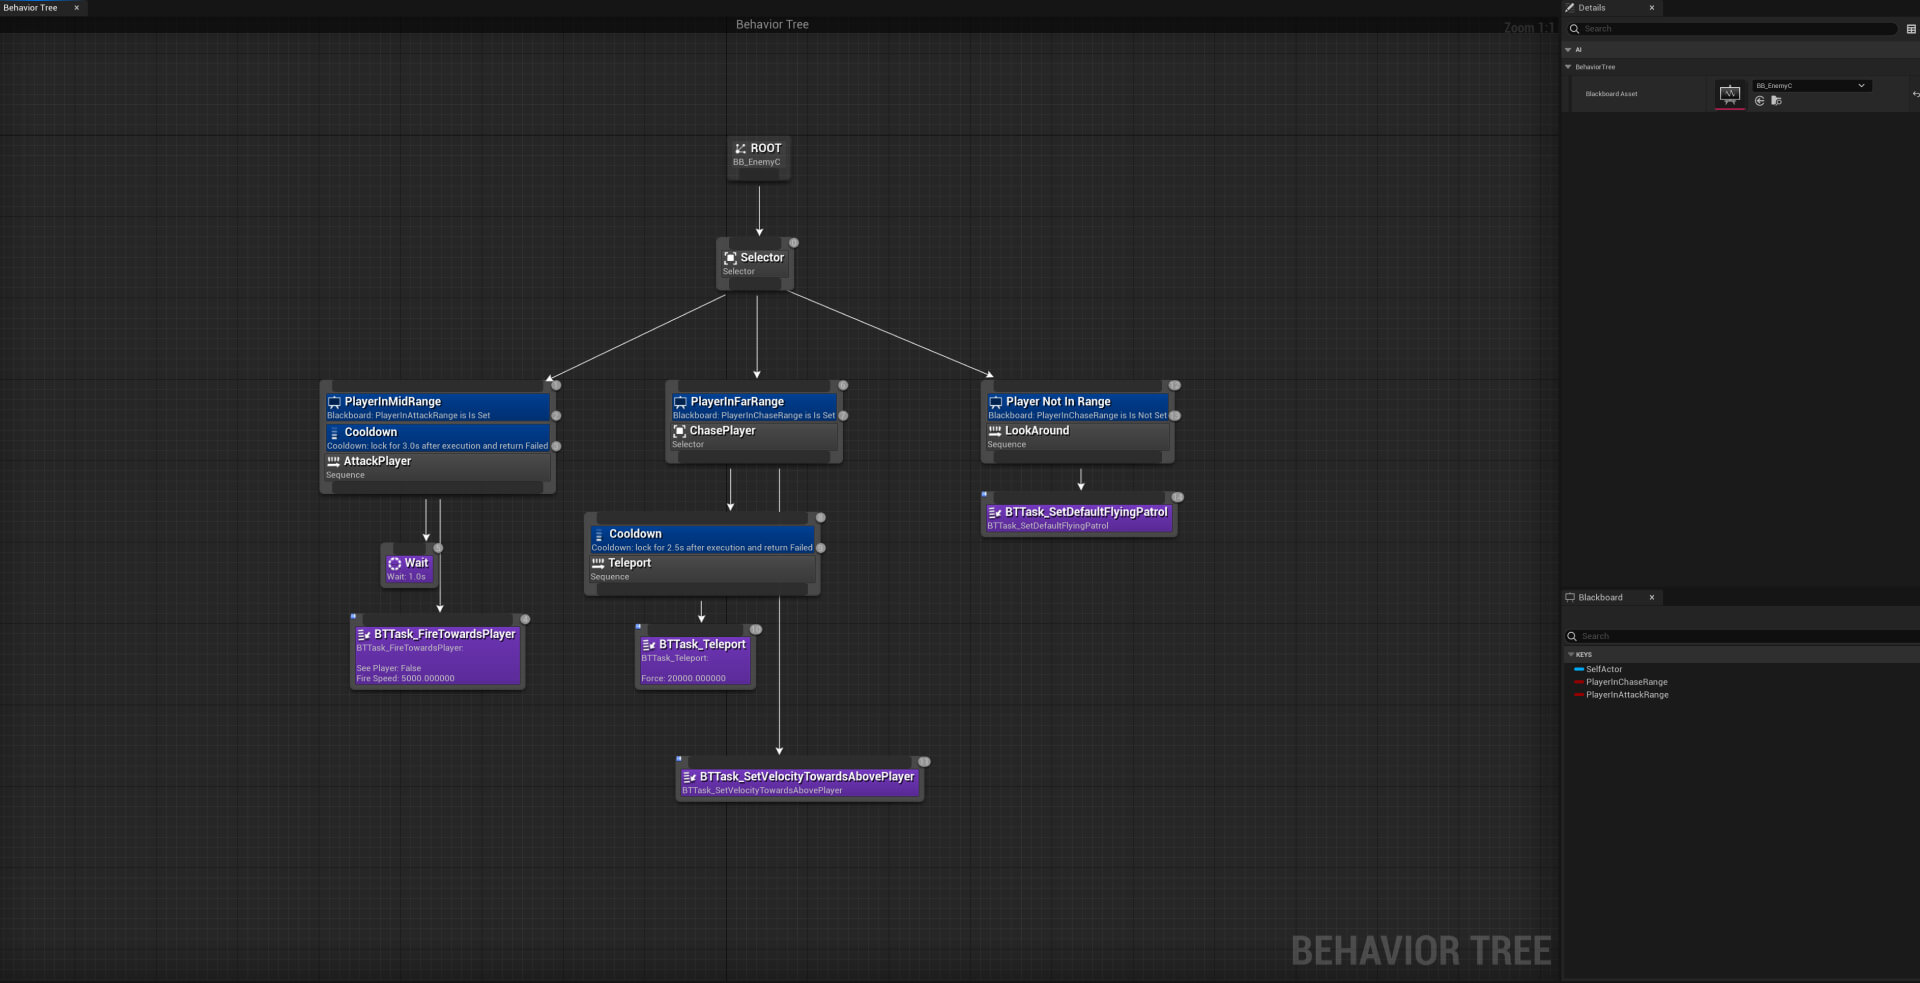The height and width of the screenshot is (983, 1920).
Task: Close the Blackboard panel tab
Action: (1652, 598)
